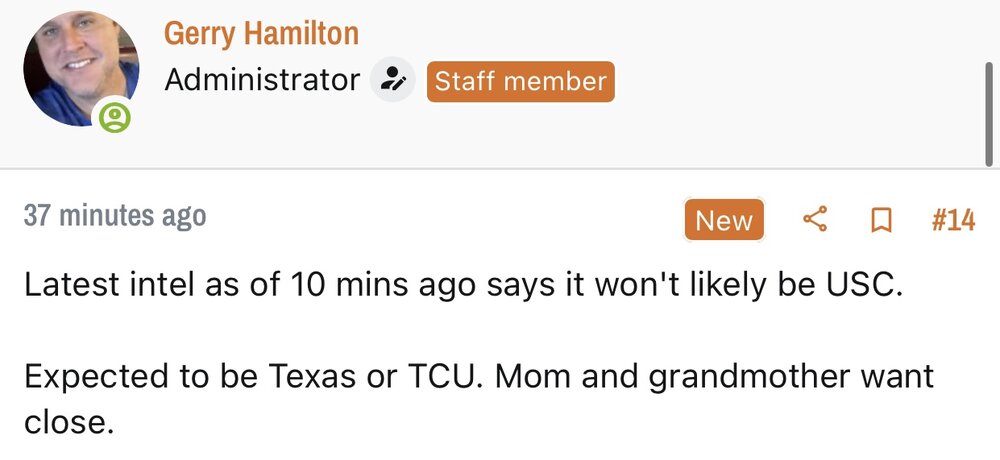Click the Staff member badge
This screenshot has width=1000, height=460.
(x=520, y=81)
